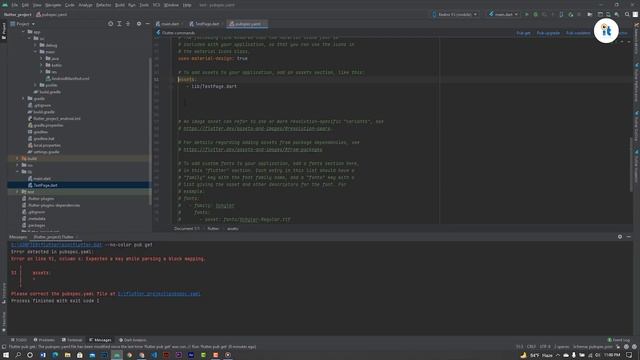Open the Terminal tool window tab
Screen dimensions: 640x360
(72, 340)
